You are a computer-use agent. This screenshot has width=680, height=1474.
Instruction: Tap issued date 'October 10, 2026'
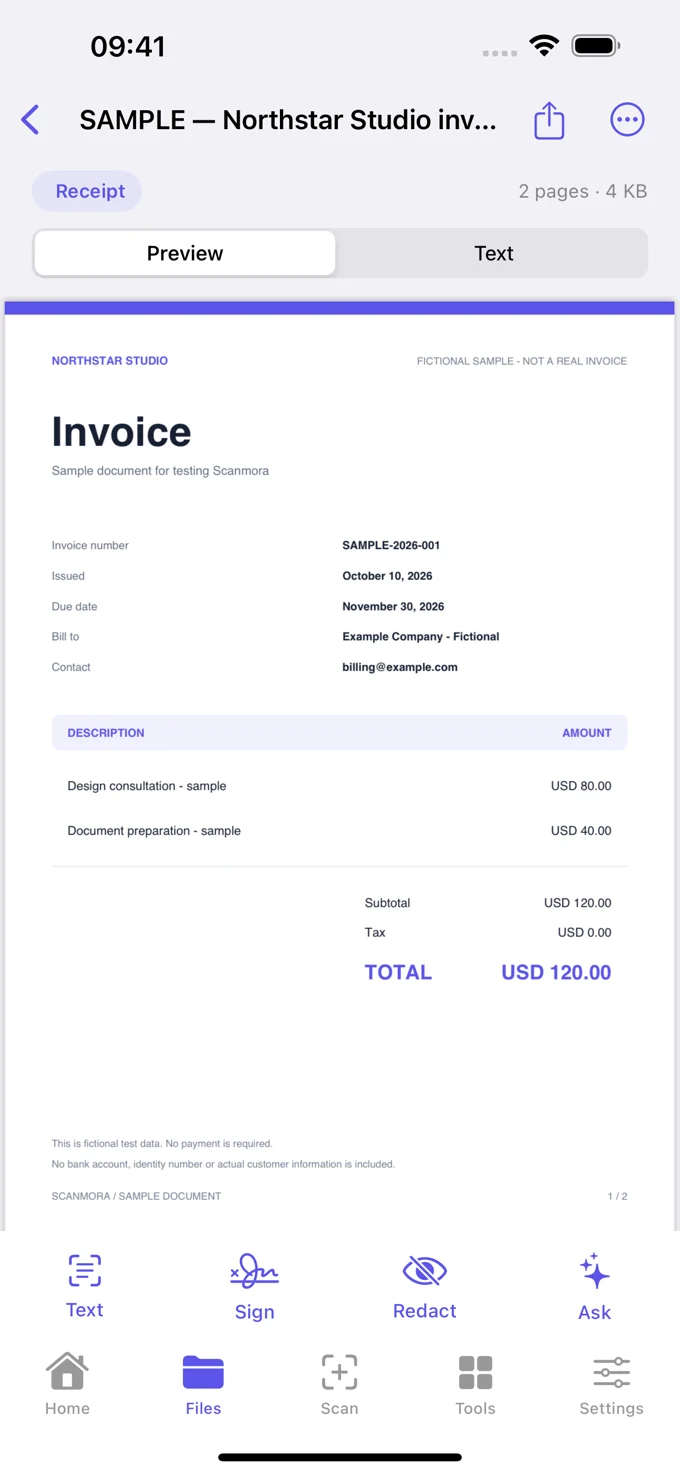click(387, 576)
